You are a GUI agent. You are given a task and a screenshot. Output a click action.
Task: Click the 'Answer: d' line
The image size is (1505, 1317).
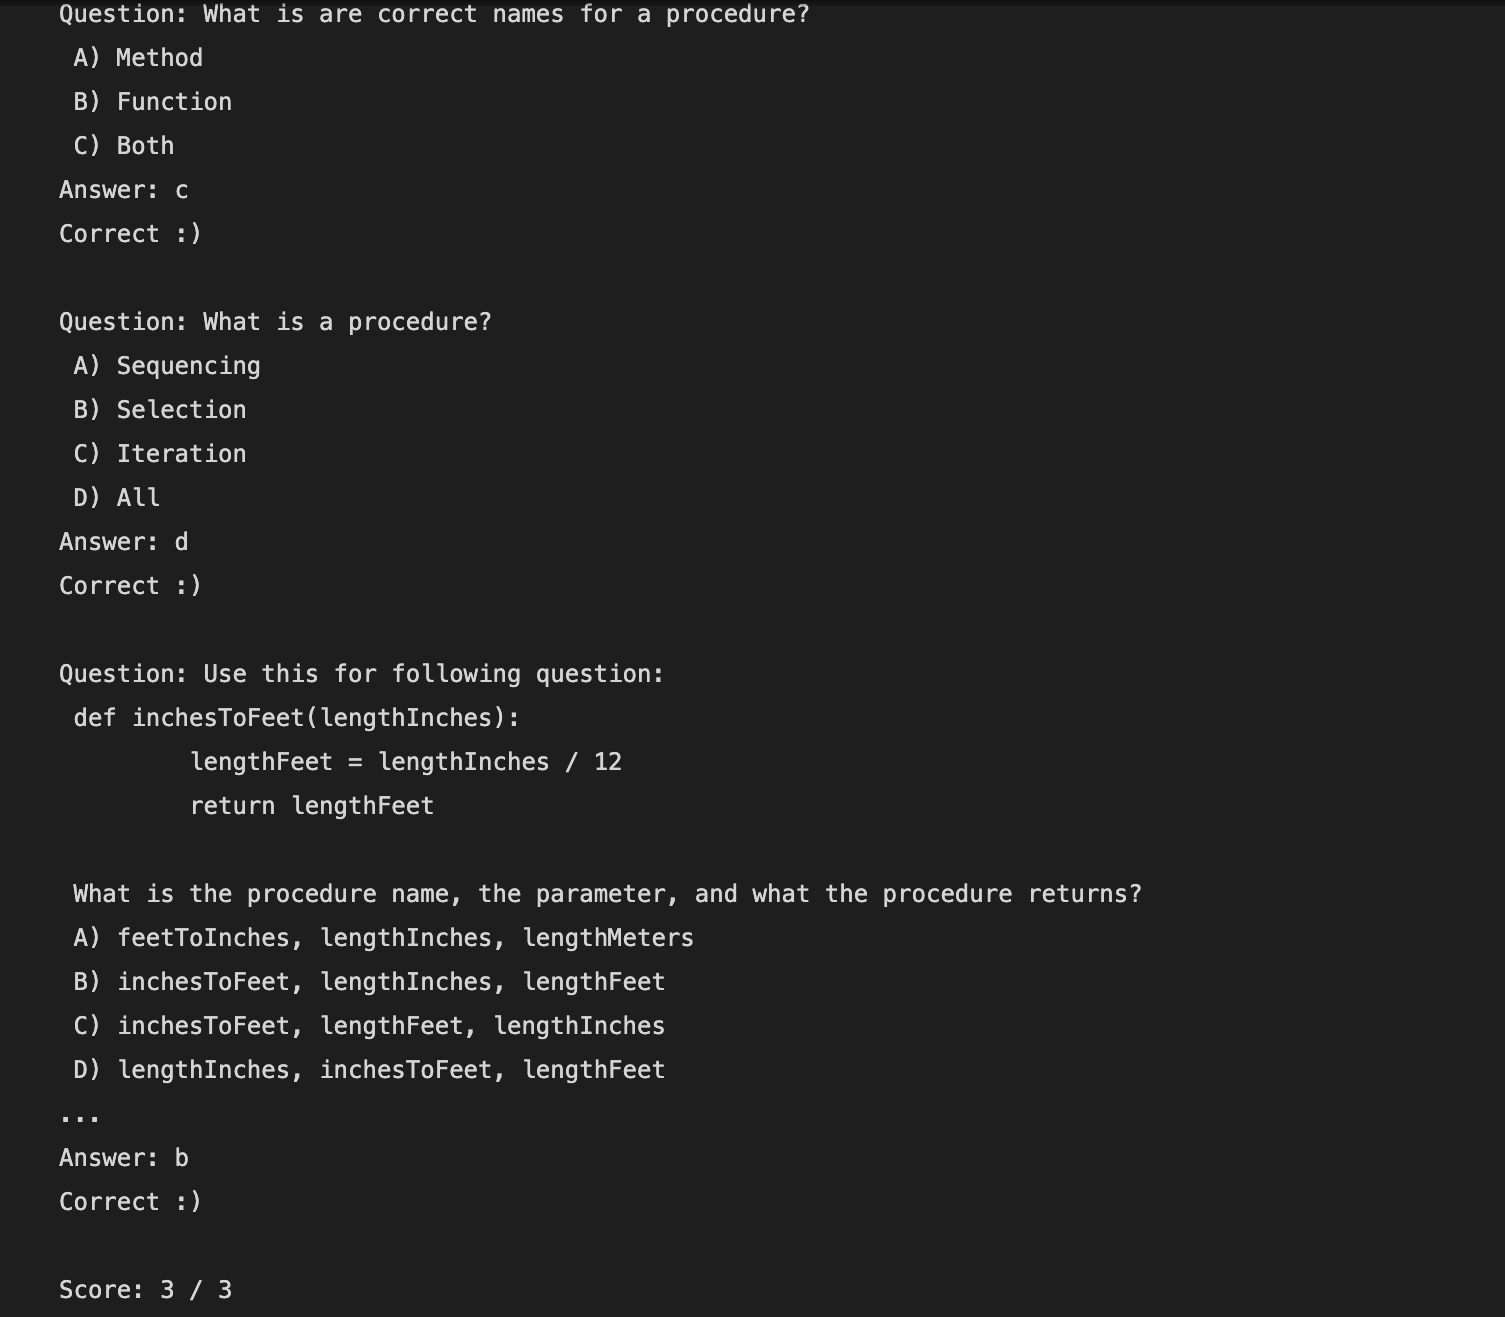click(123, 542)
